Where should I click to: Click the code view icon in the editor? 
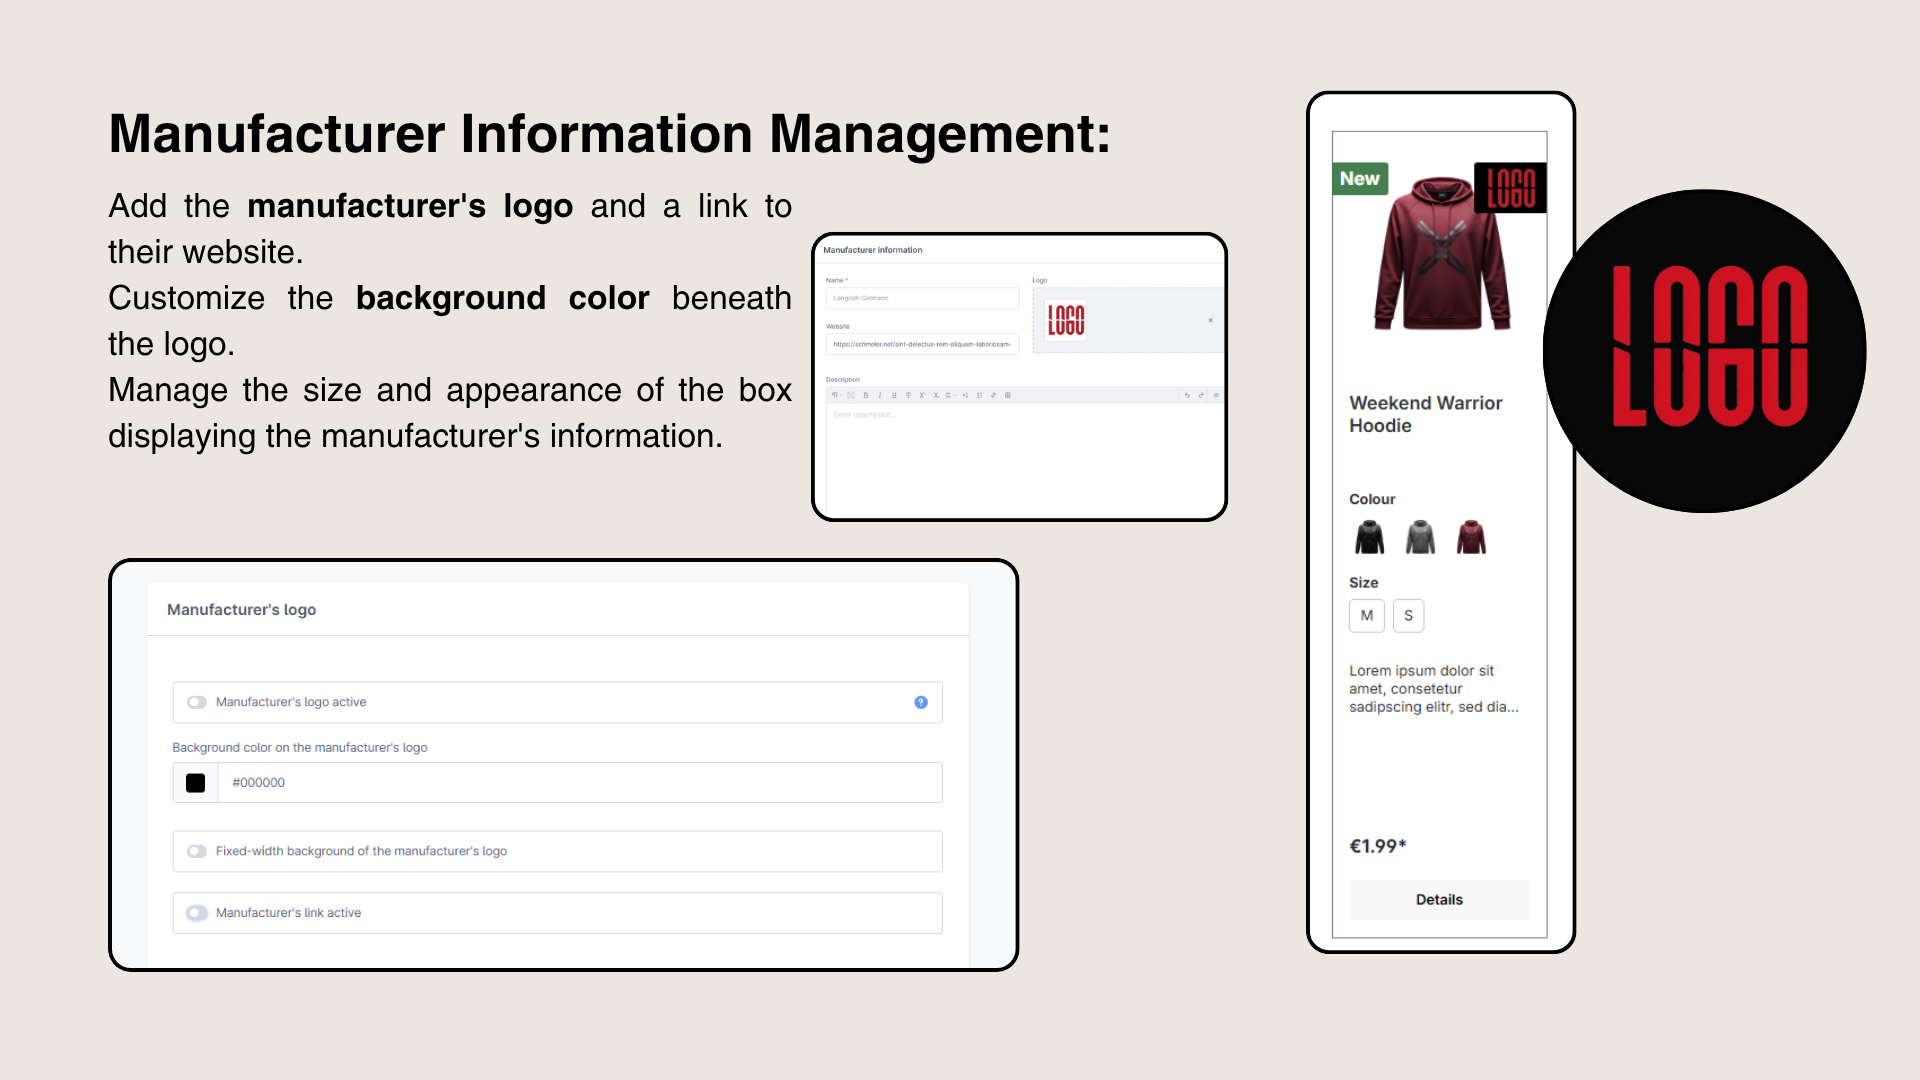pos(1216,395)
